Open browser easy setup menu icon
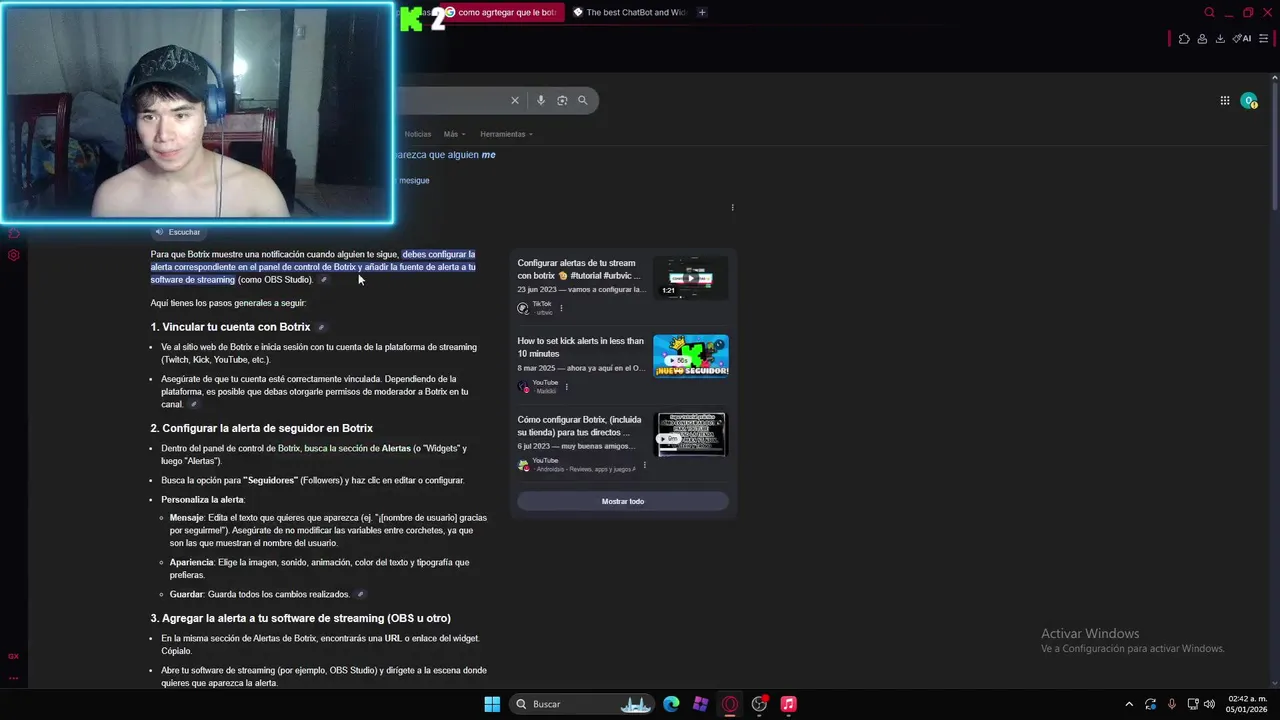 click(x=1263, y=39)
